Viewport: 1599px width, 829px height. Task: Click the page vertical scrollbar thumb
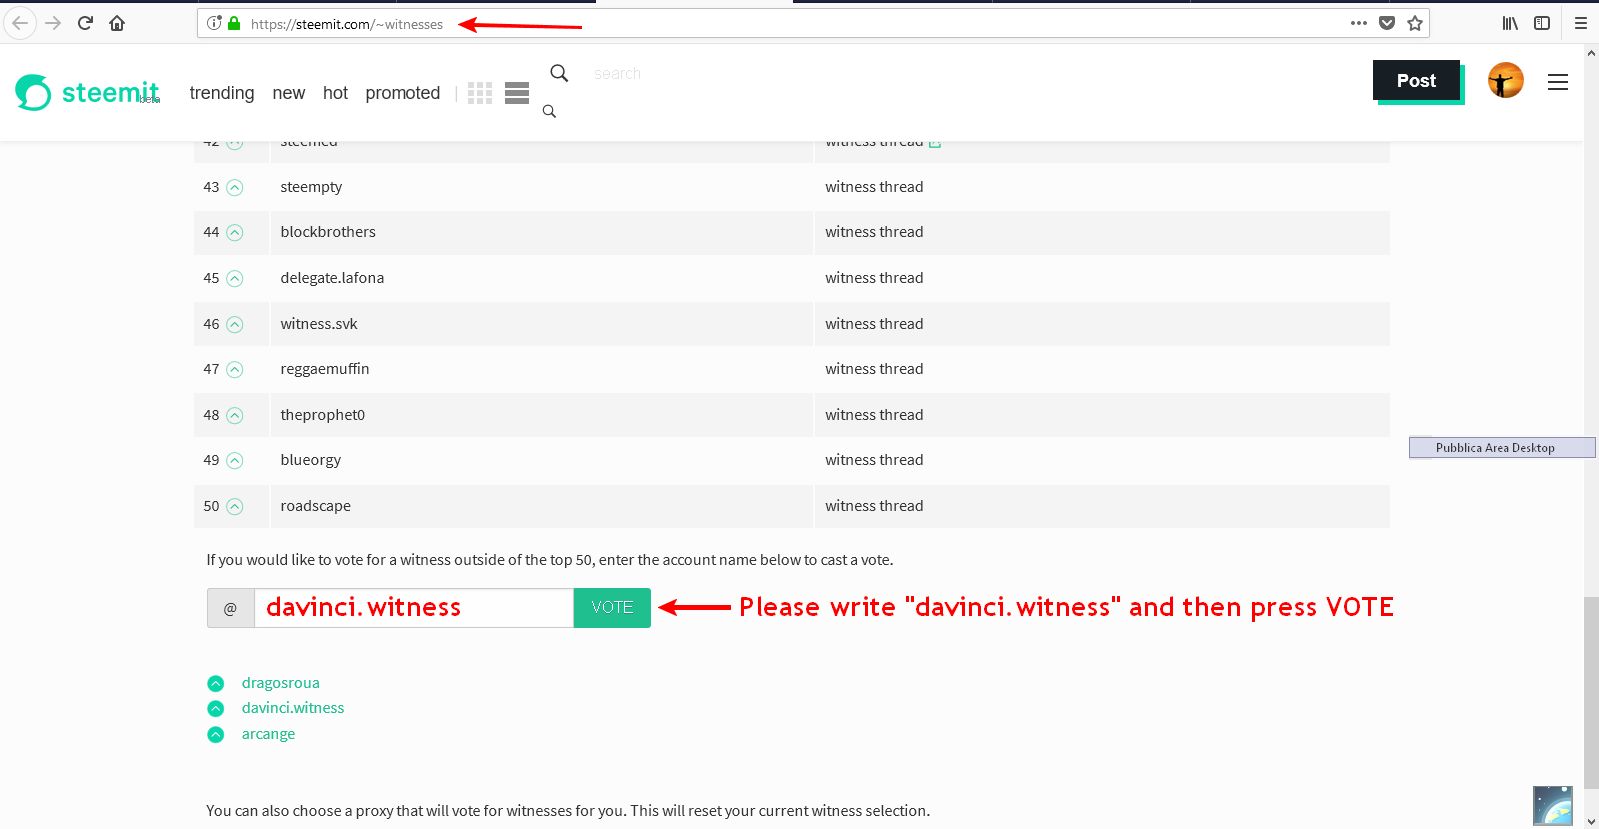1591,692
